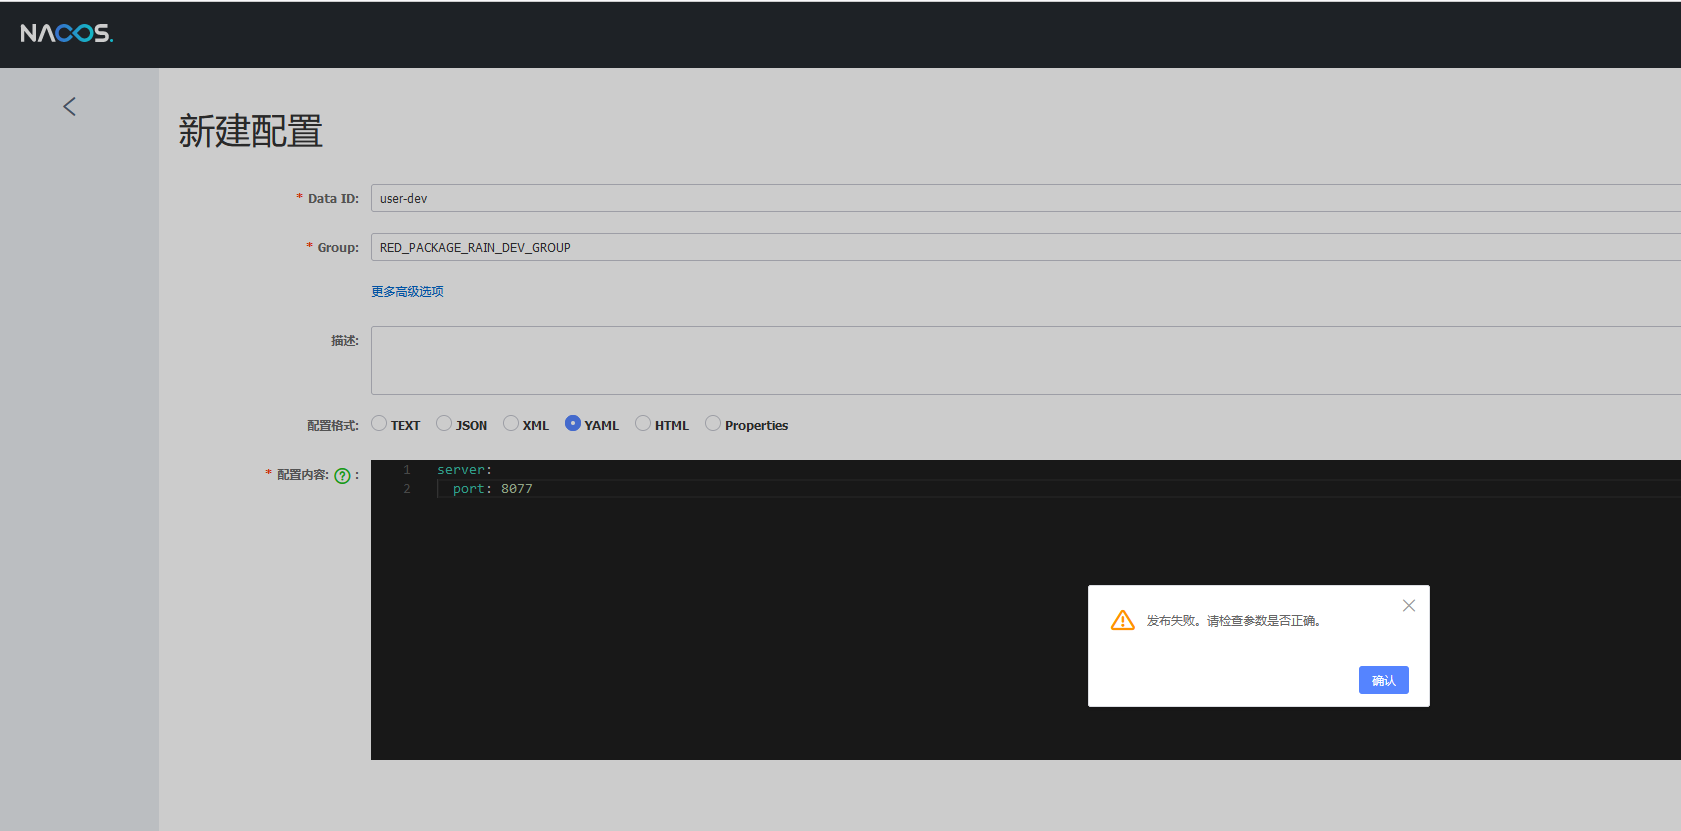
Task: Click the 'port: 8077' line in editor
Action: click(x=492, y=489)
